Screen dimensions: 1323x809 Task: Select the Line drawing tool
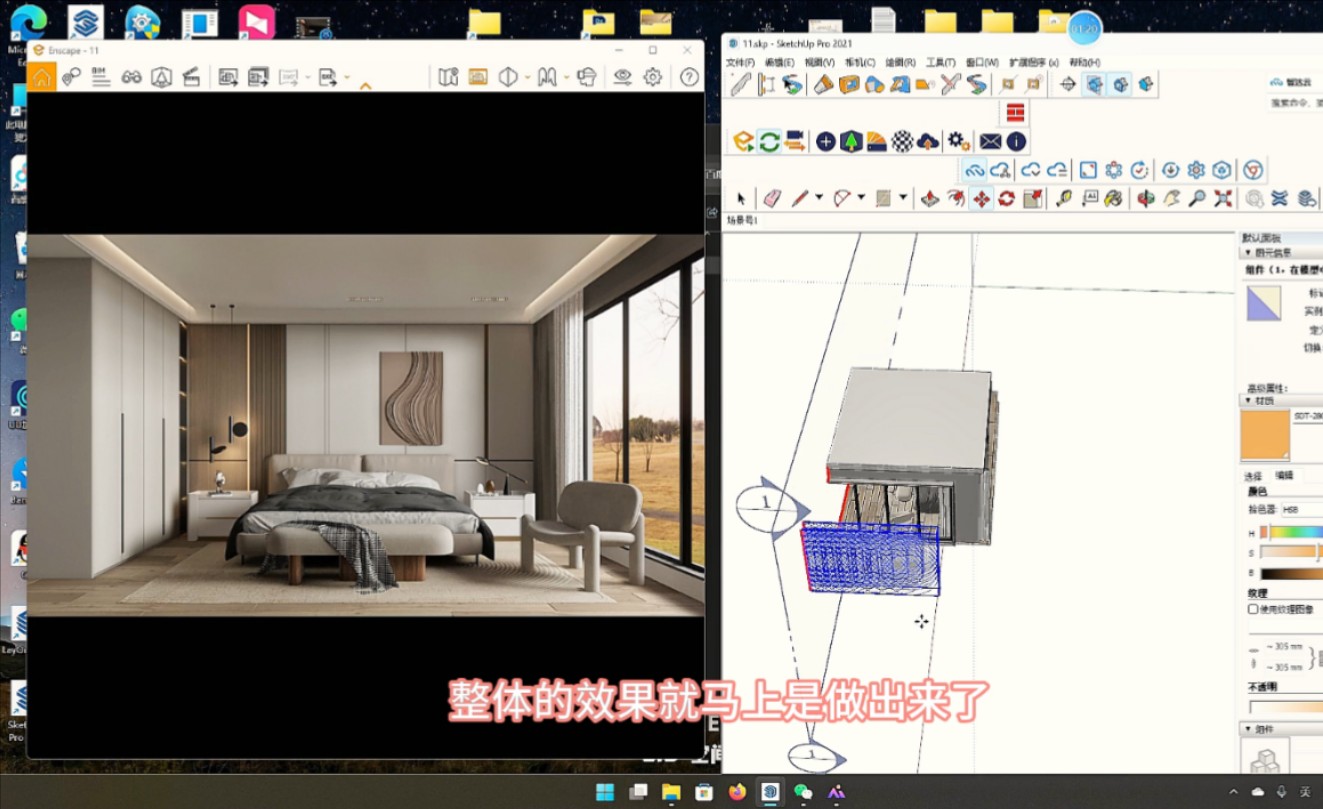(799, 199)
